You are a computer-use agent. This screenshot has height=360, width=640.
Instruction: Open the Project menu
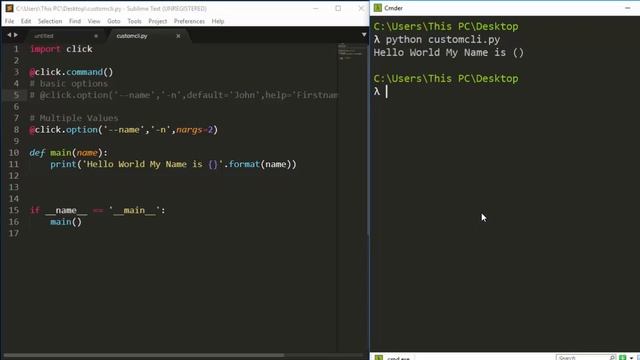tap(158, 21)
